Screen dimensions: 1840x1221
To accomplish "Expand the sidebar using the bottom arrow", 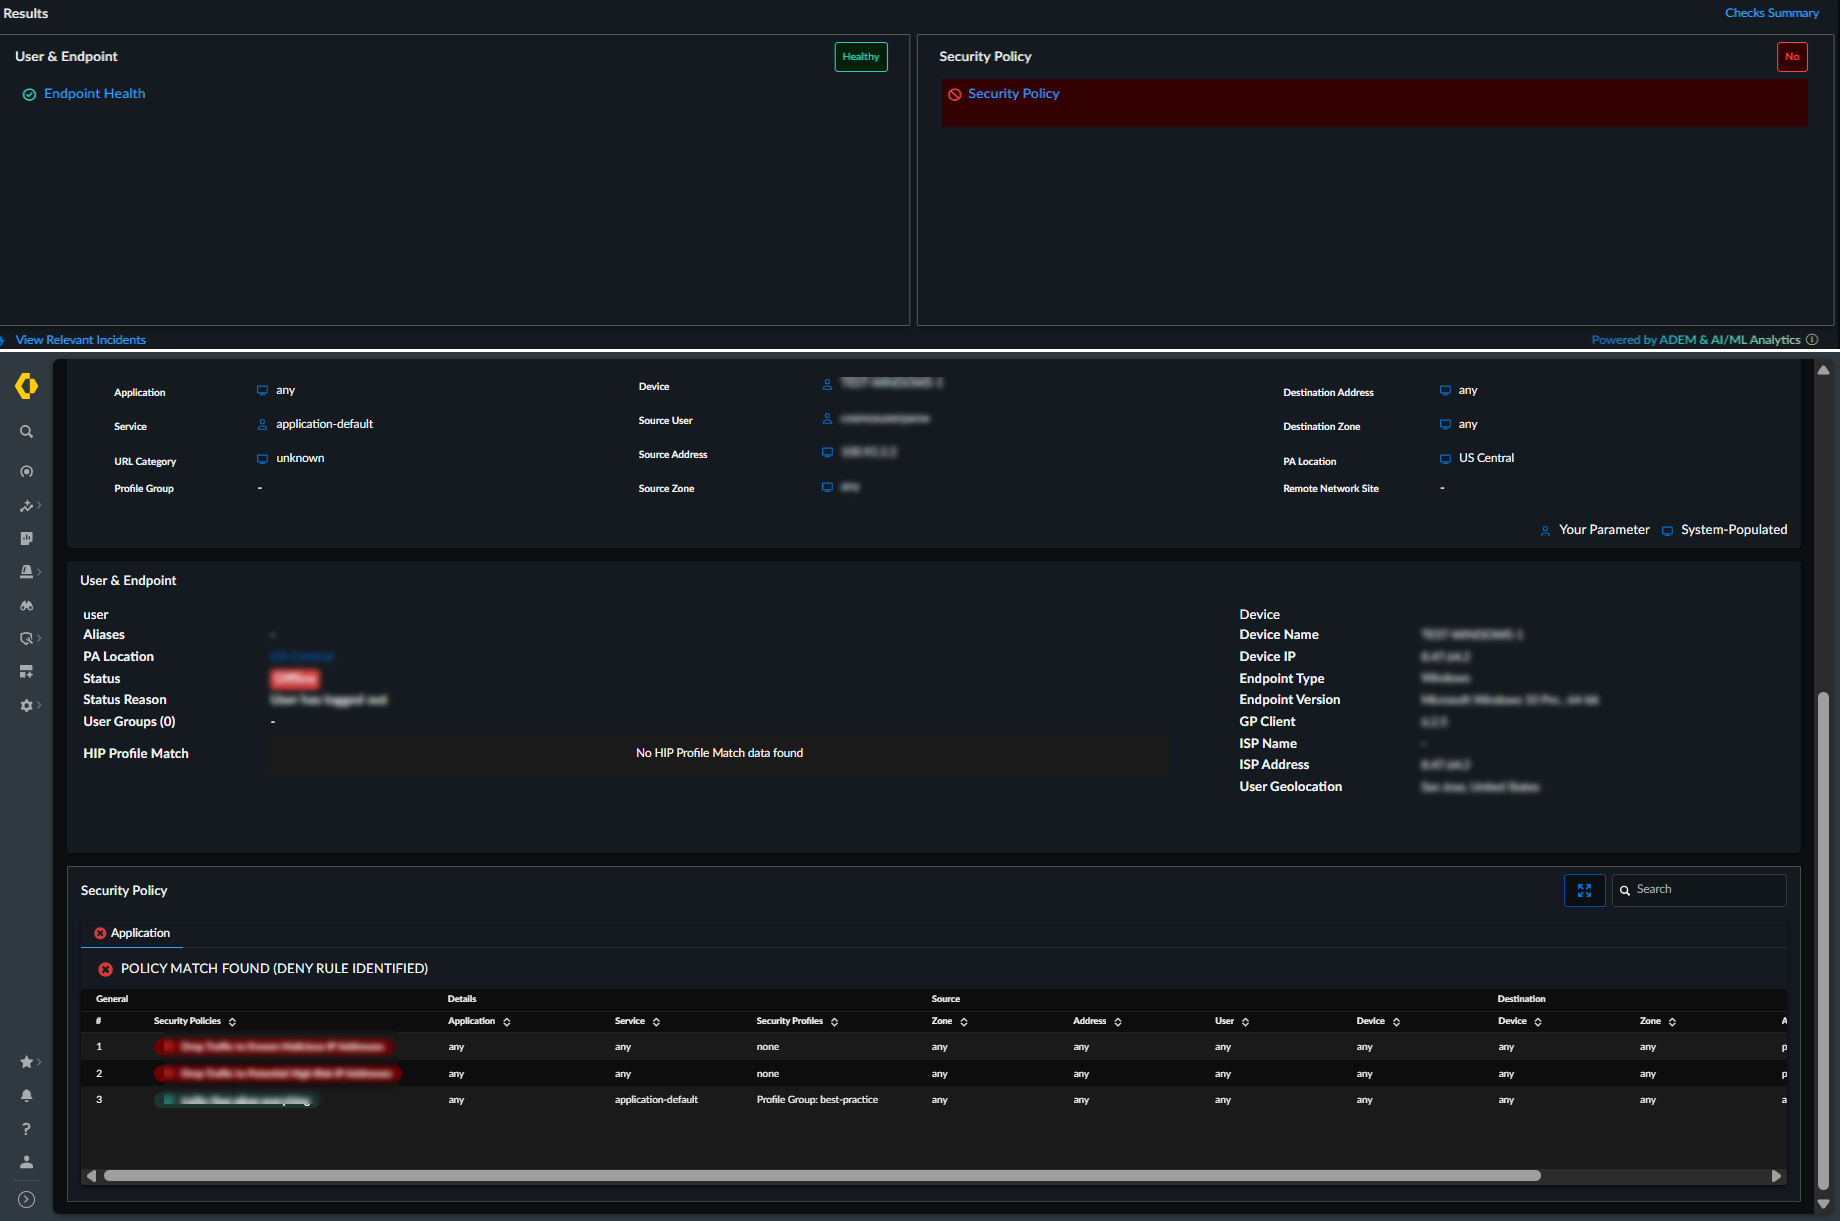I will [27, 1200].
